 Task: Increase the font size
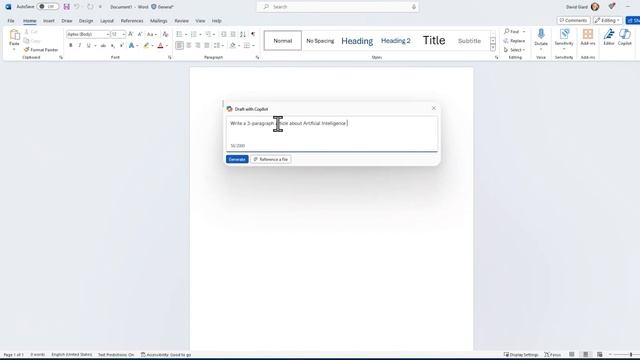131,34
